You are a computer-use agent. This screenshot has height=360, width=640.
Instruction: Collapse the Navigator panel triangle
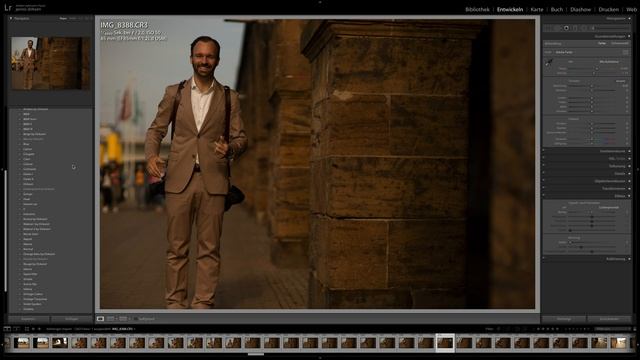(11, 18)
